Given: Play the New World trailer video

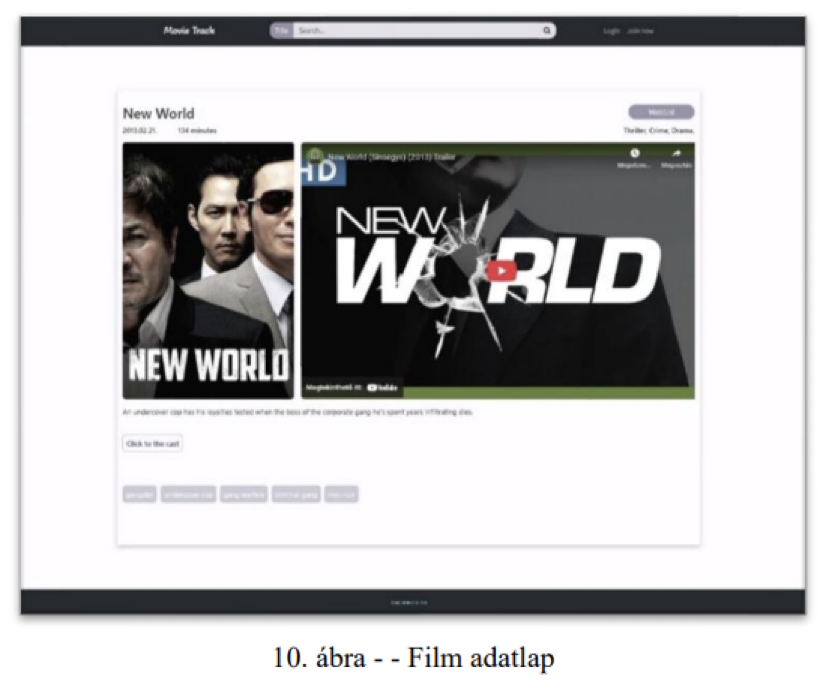Looking at the screenshot, I should click(501, 271).
